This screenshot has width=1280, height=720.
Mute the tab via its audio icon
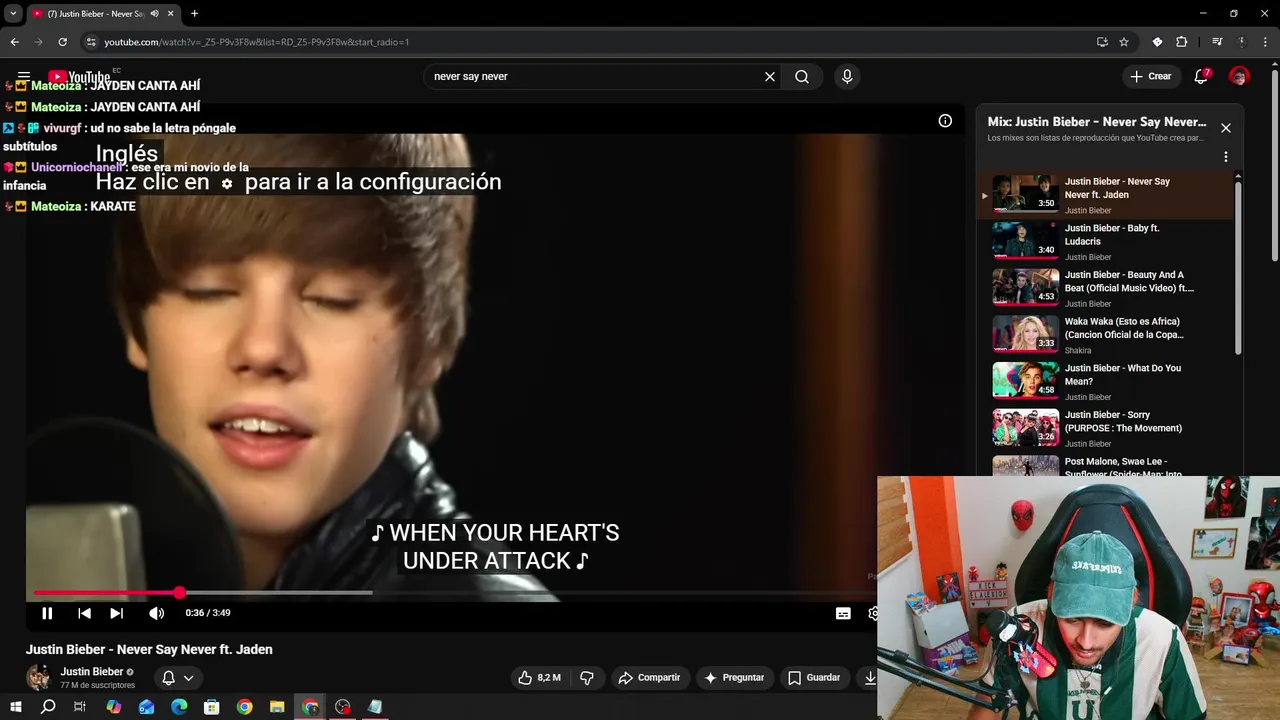pos(154,14)
